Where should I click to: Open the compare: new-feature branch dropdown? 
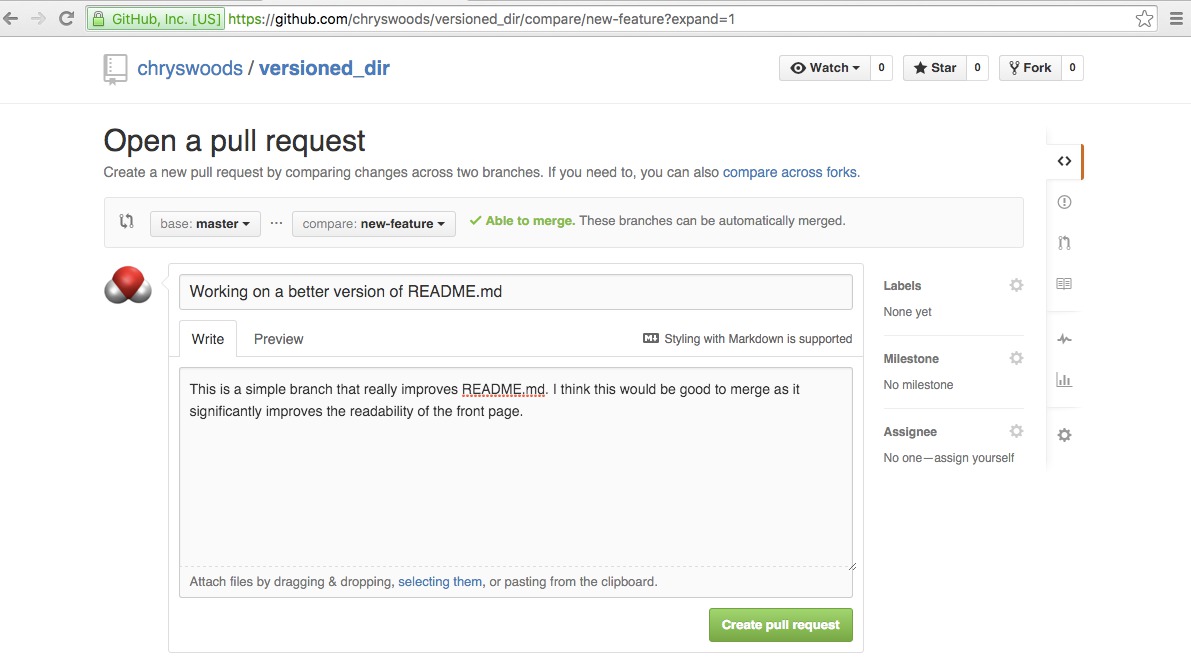(x=374, y=223)
